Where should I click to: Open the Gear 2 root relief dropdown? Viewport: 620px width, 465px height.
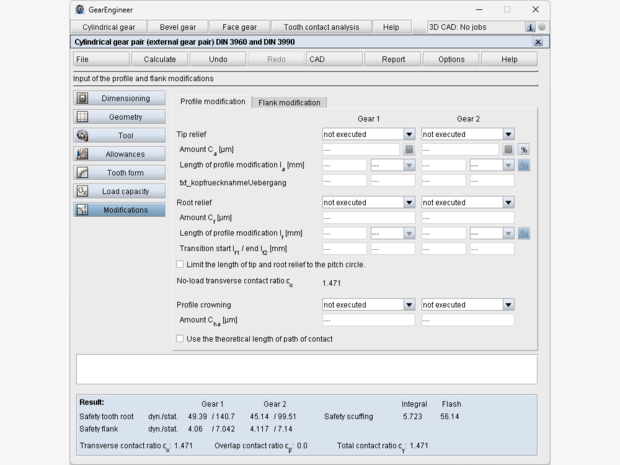pos(508,202)
